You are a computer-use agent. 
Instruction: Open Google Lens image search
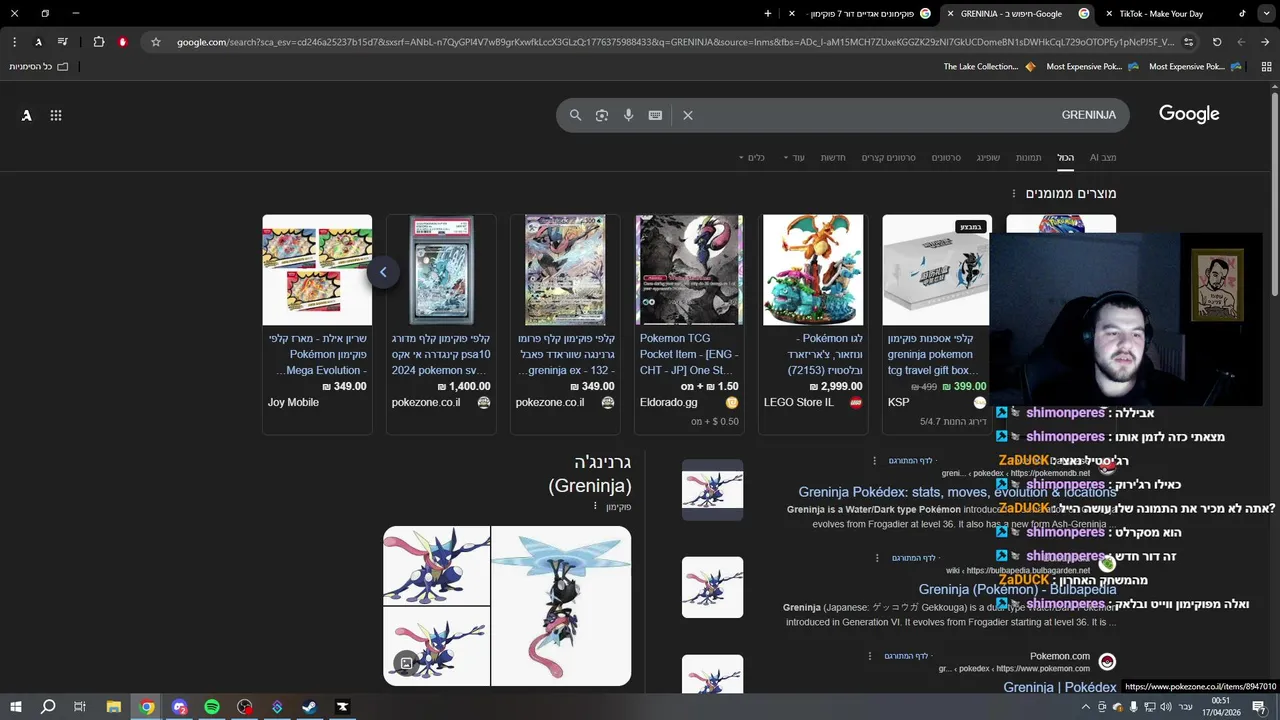tap(602, 115)
